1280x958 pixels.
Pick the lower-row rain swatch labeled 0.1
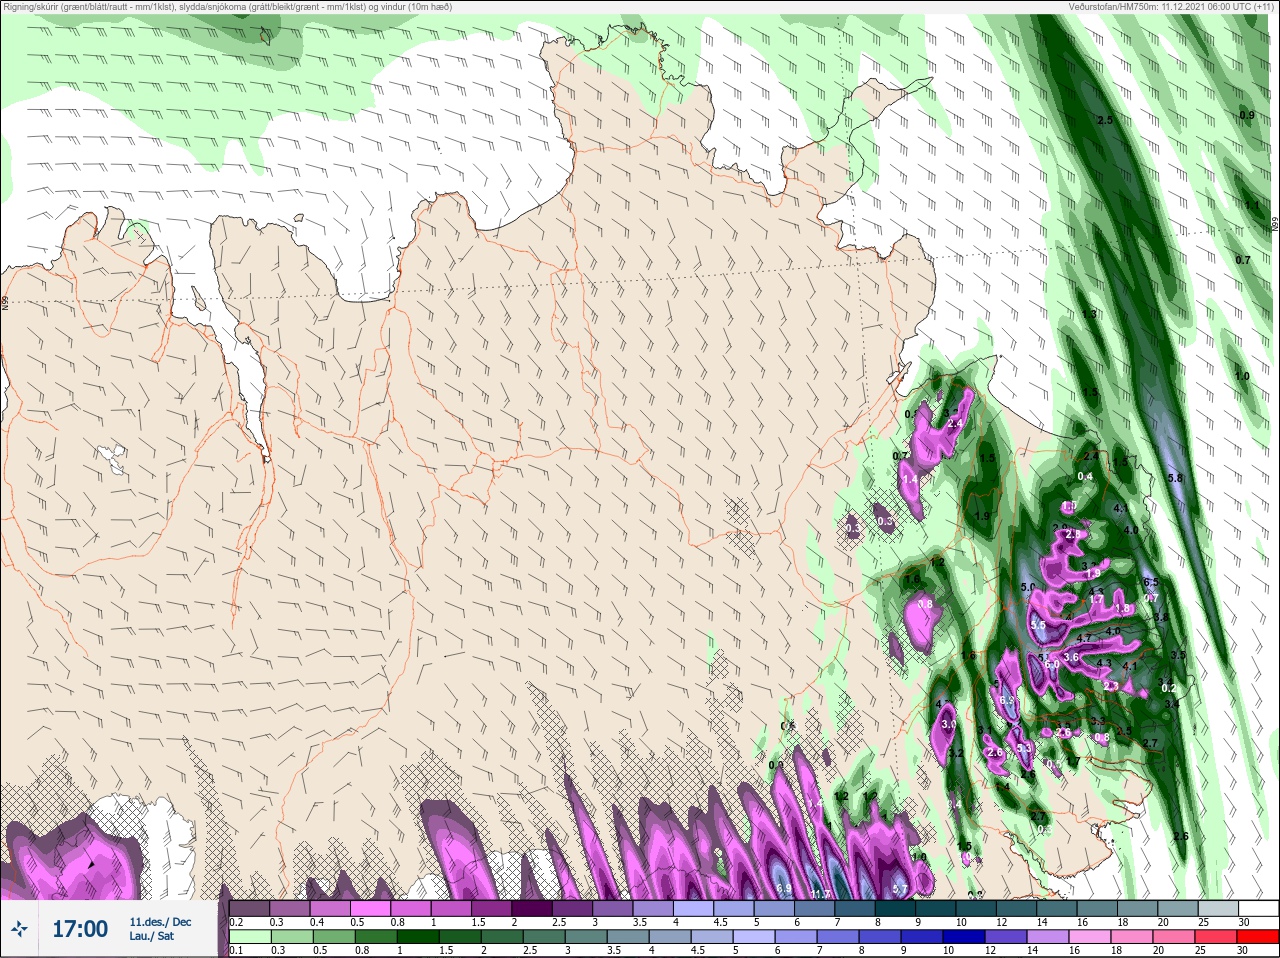click(x=251, y=938)
